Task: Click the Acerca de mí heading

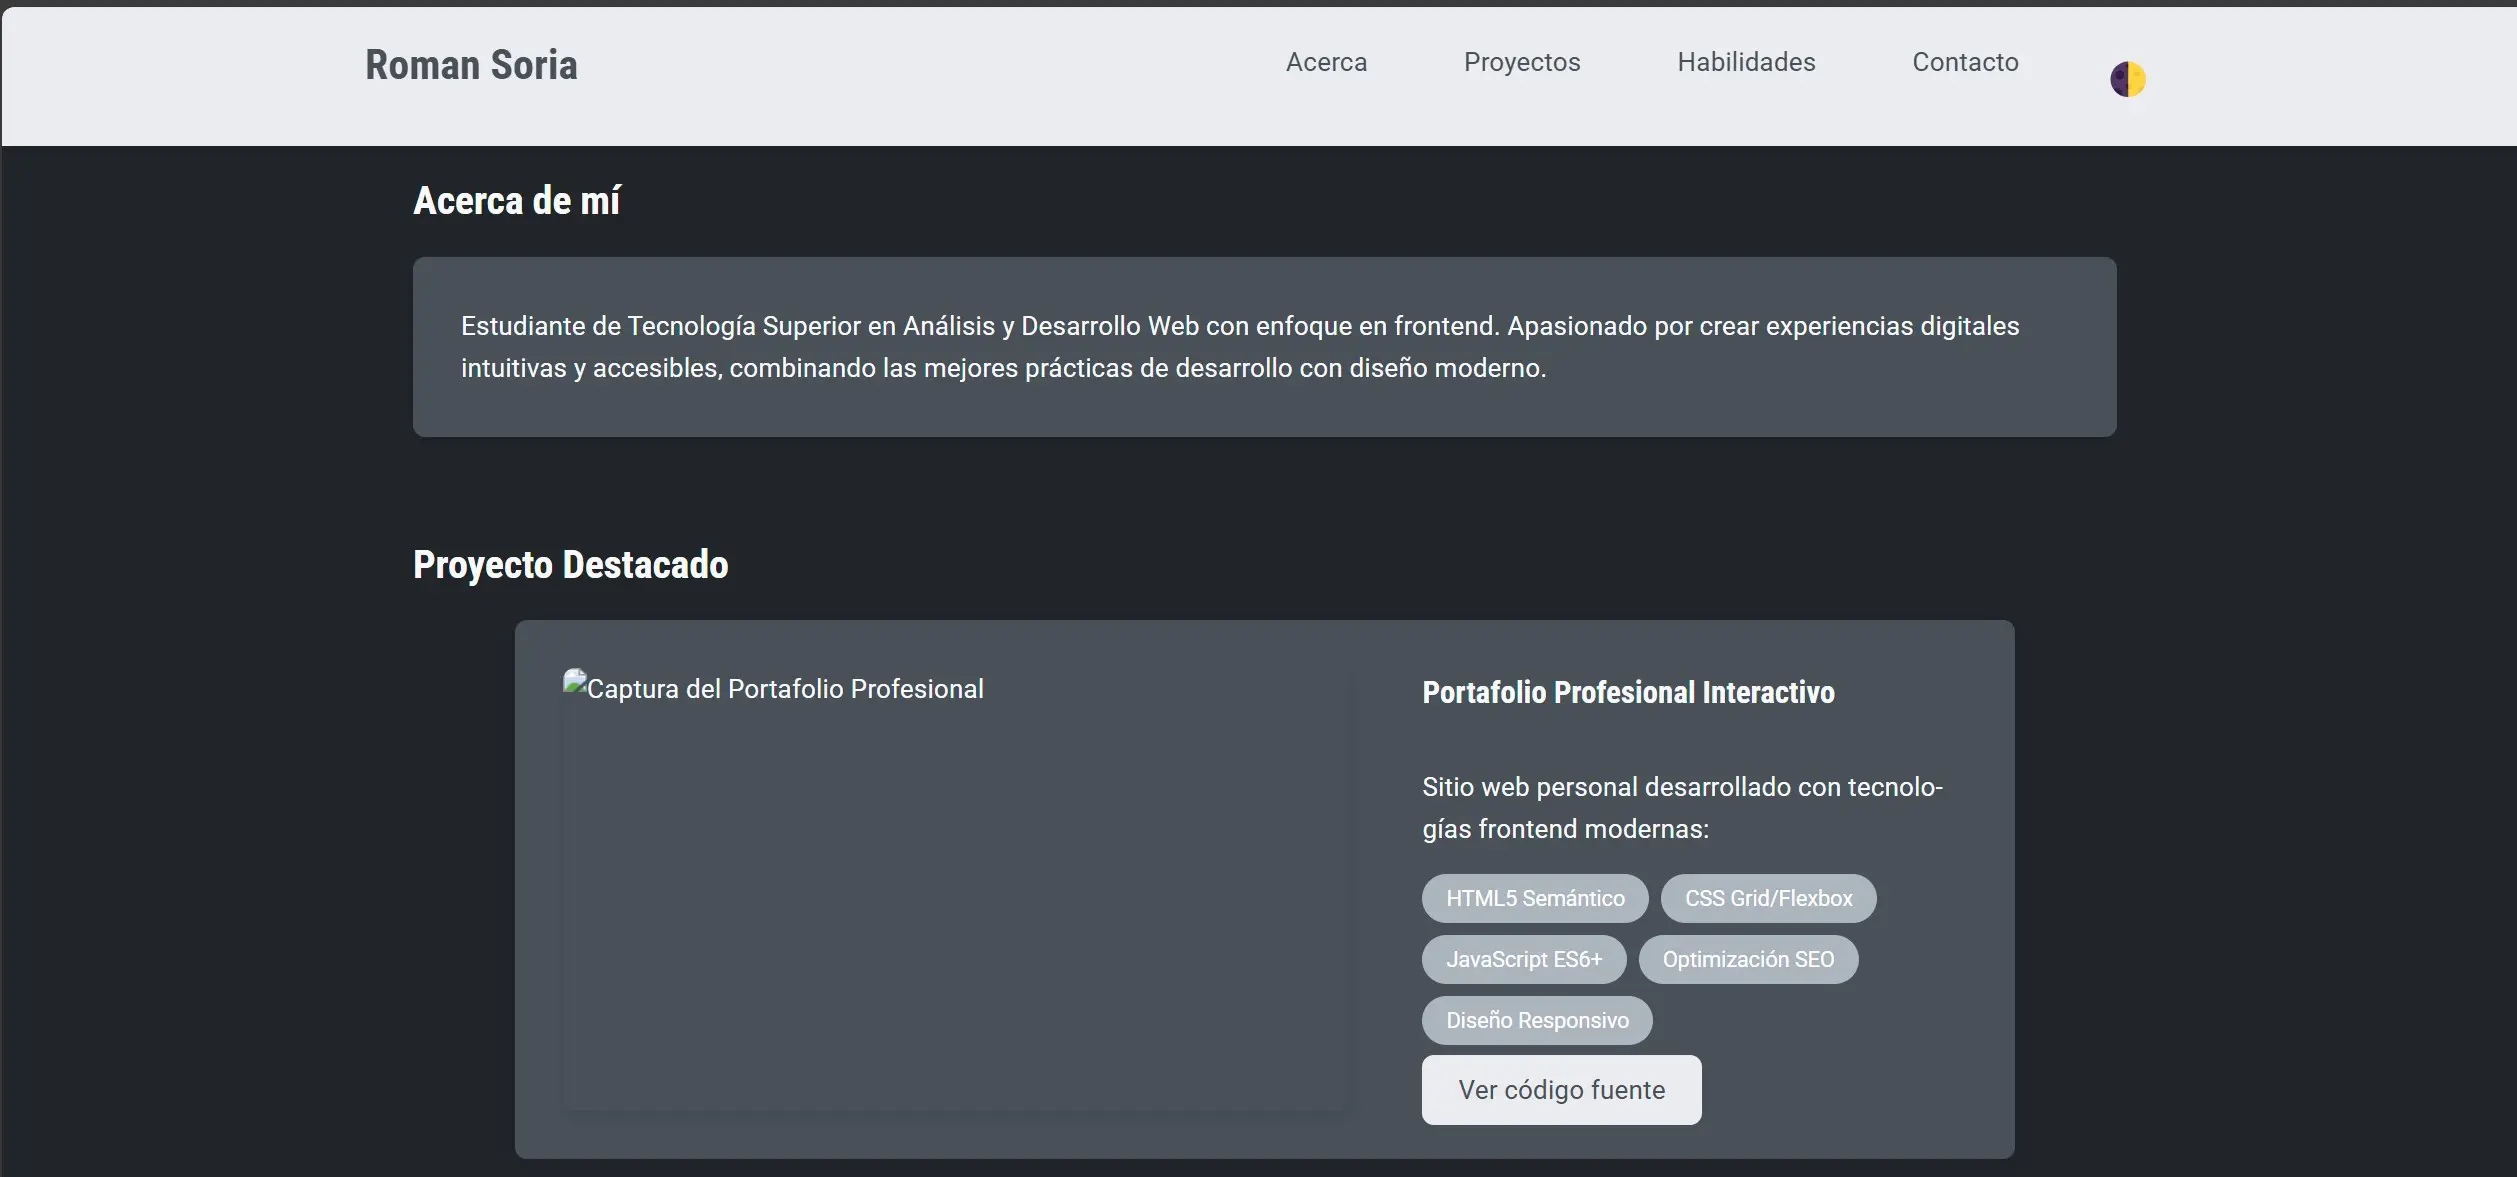Action: tap(516, 201)
